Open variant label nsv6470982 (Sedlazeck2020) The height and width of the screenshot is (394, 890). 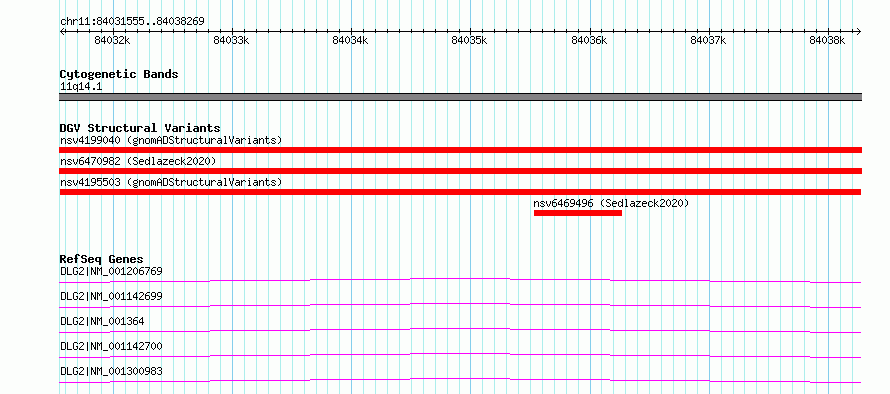(138, 161)
